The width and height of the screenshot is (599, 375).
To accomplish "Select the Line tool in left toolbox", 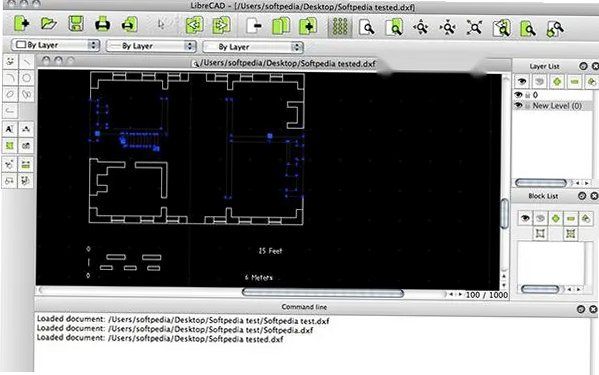I will (26, 61).
